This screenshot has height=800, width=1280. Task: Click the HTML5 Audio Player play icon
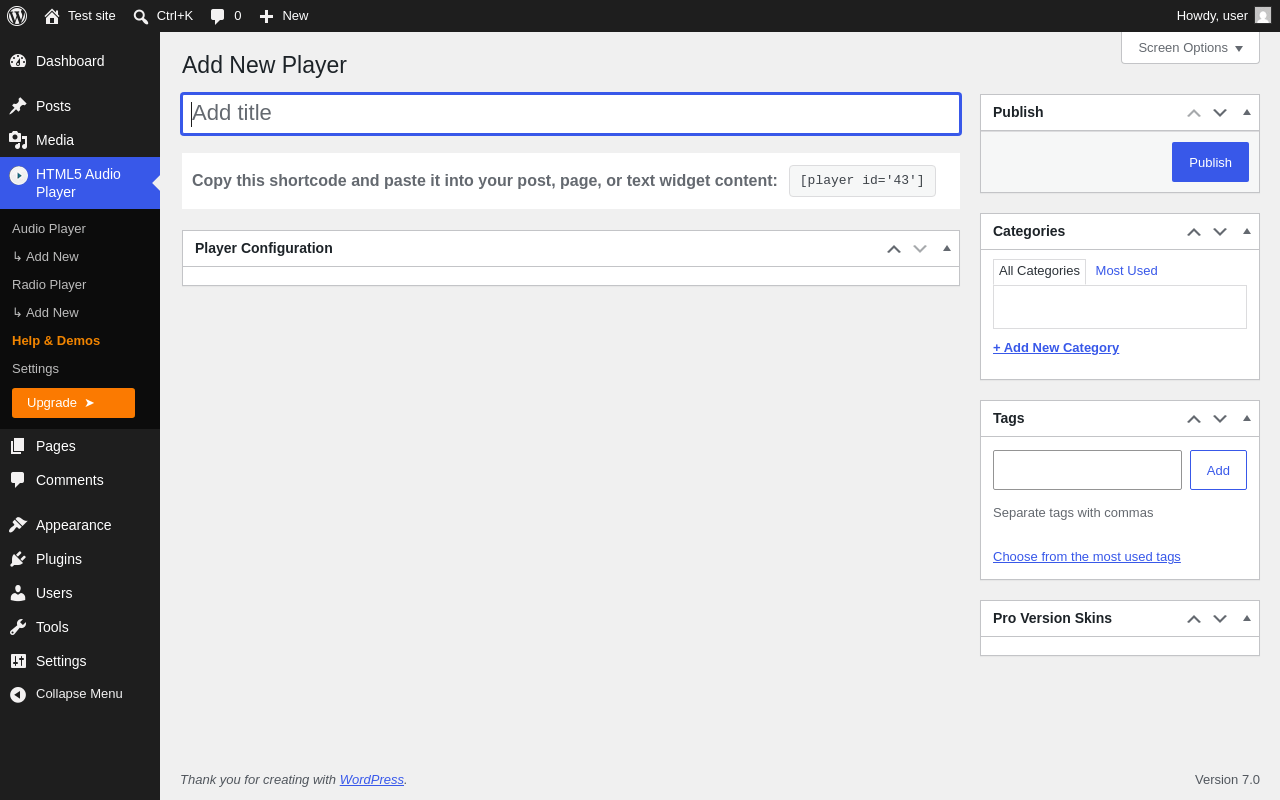18,175
